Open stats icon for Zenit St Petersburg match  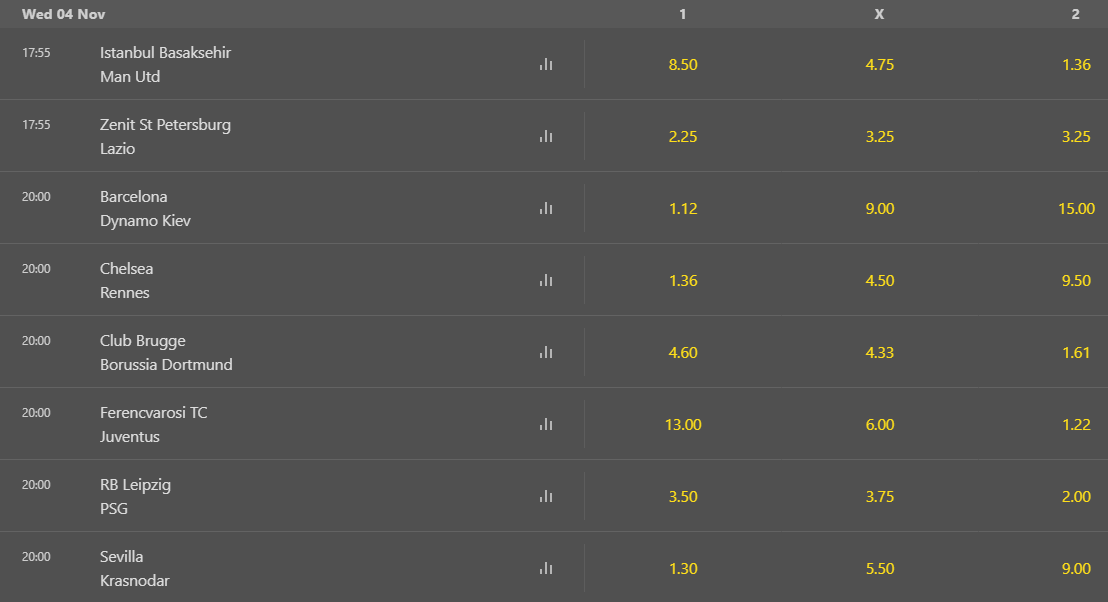click(x=545, y=136)
